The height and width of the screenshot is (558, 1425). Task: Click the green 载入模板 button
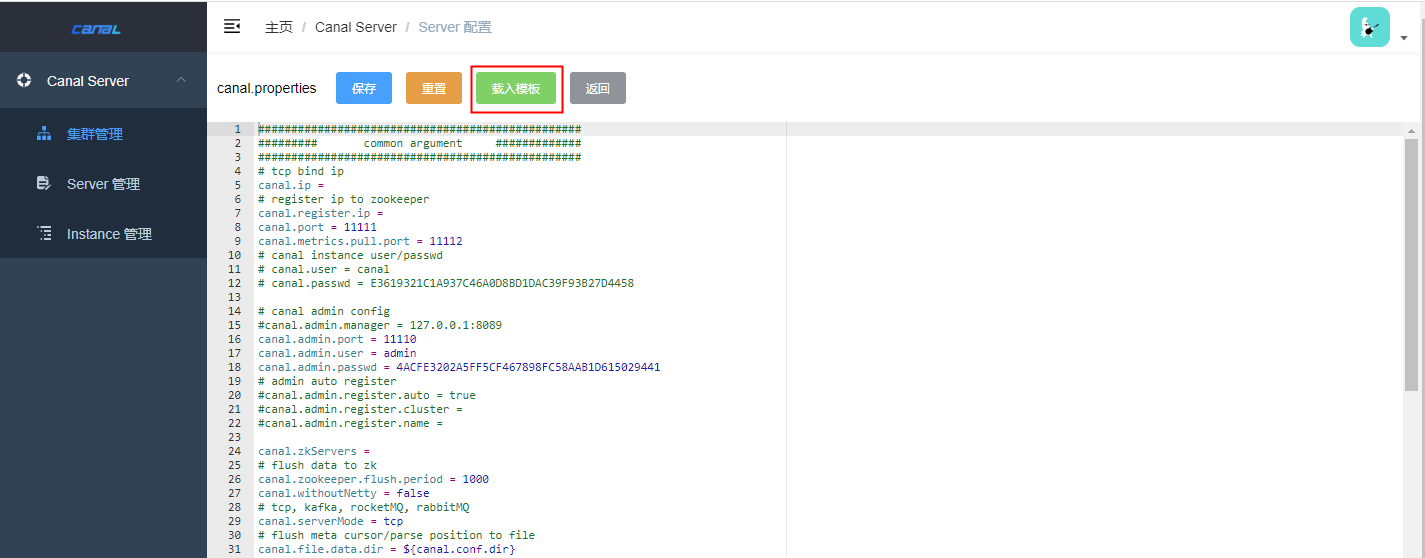(515, 88)
